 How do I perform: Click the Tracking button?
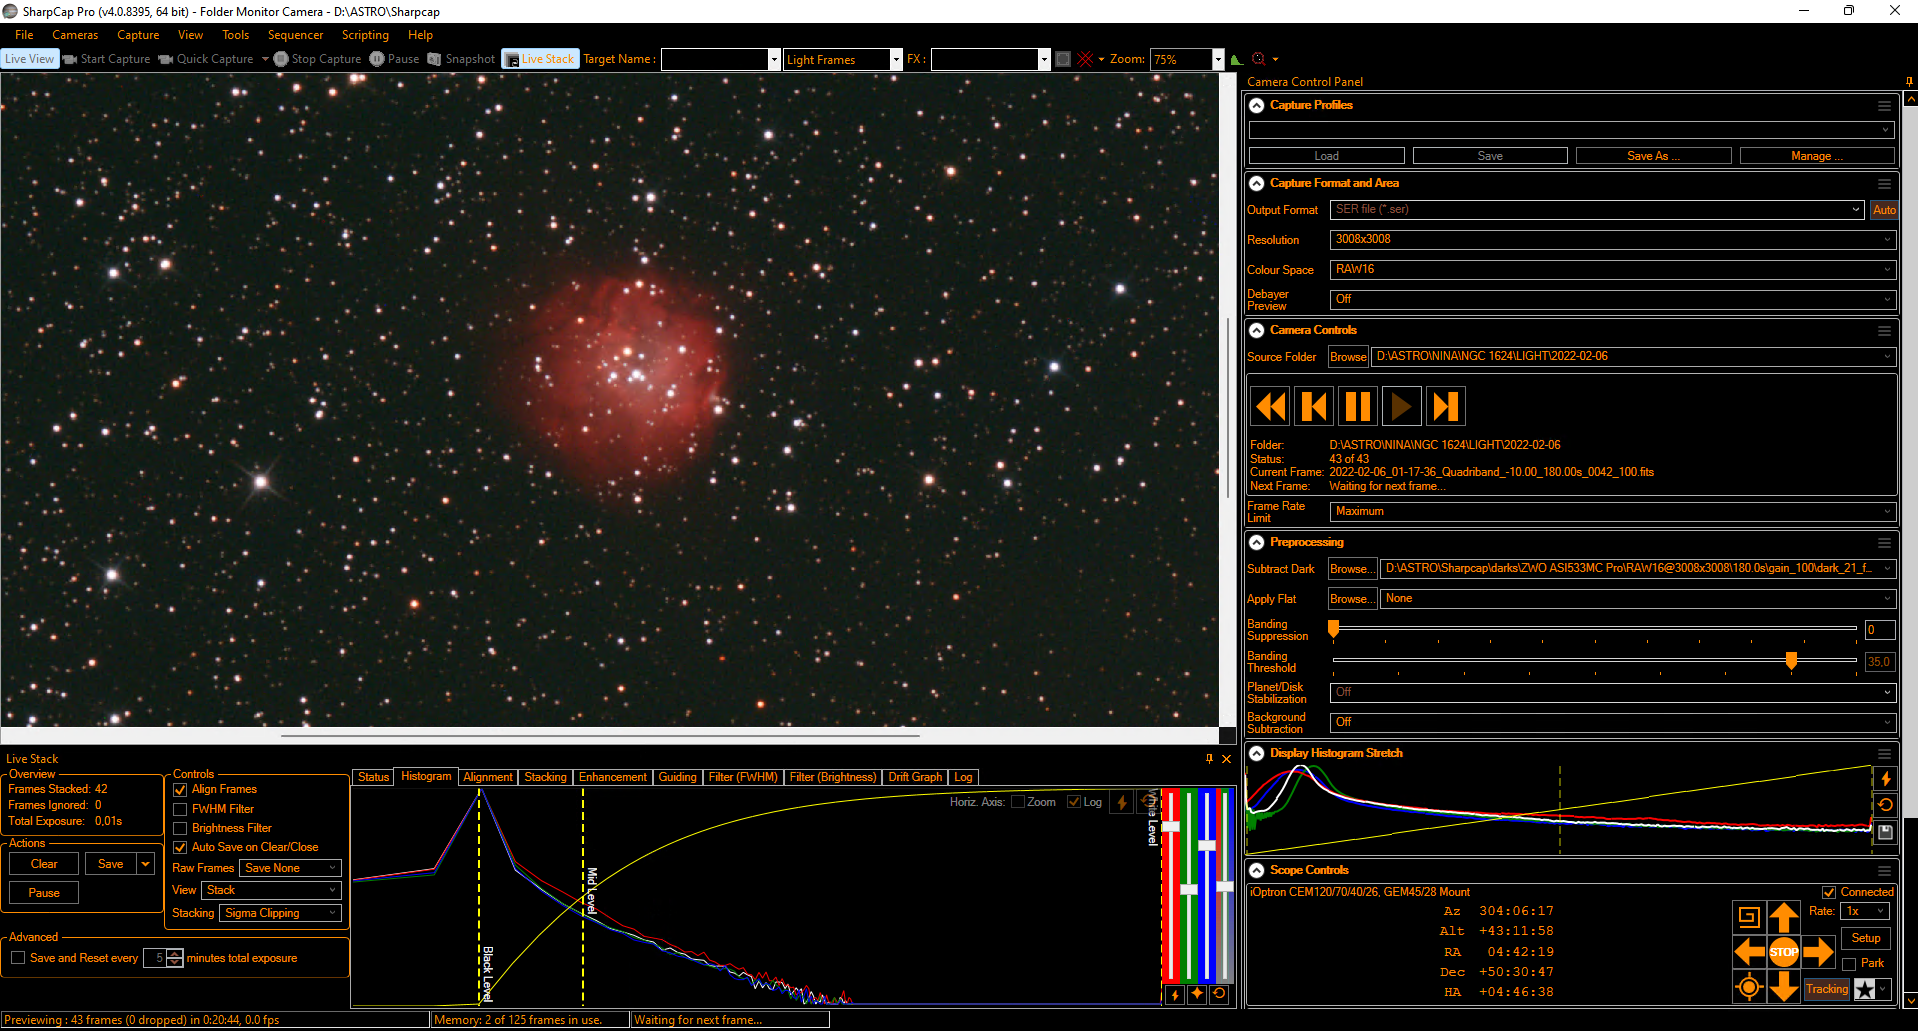[1827, 989]
